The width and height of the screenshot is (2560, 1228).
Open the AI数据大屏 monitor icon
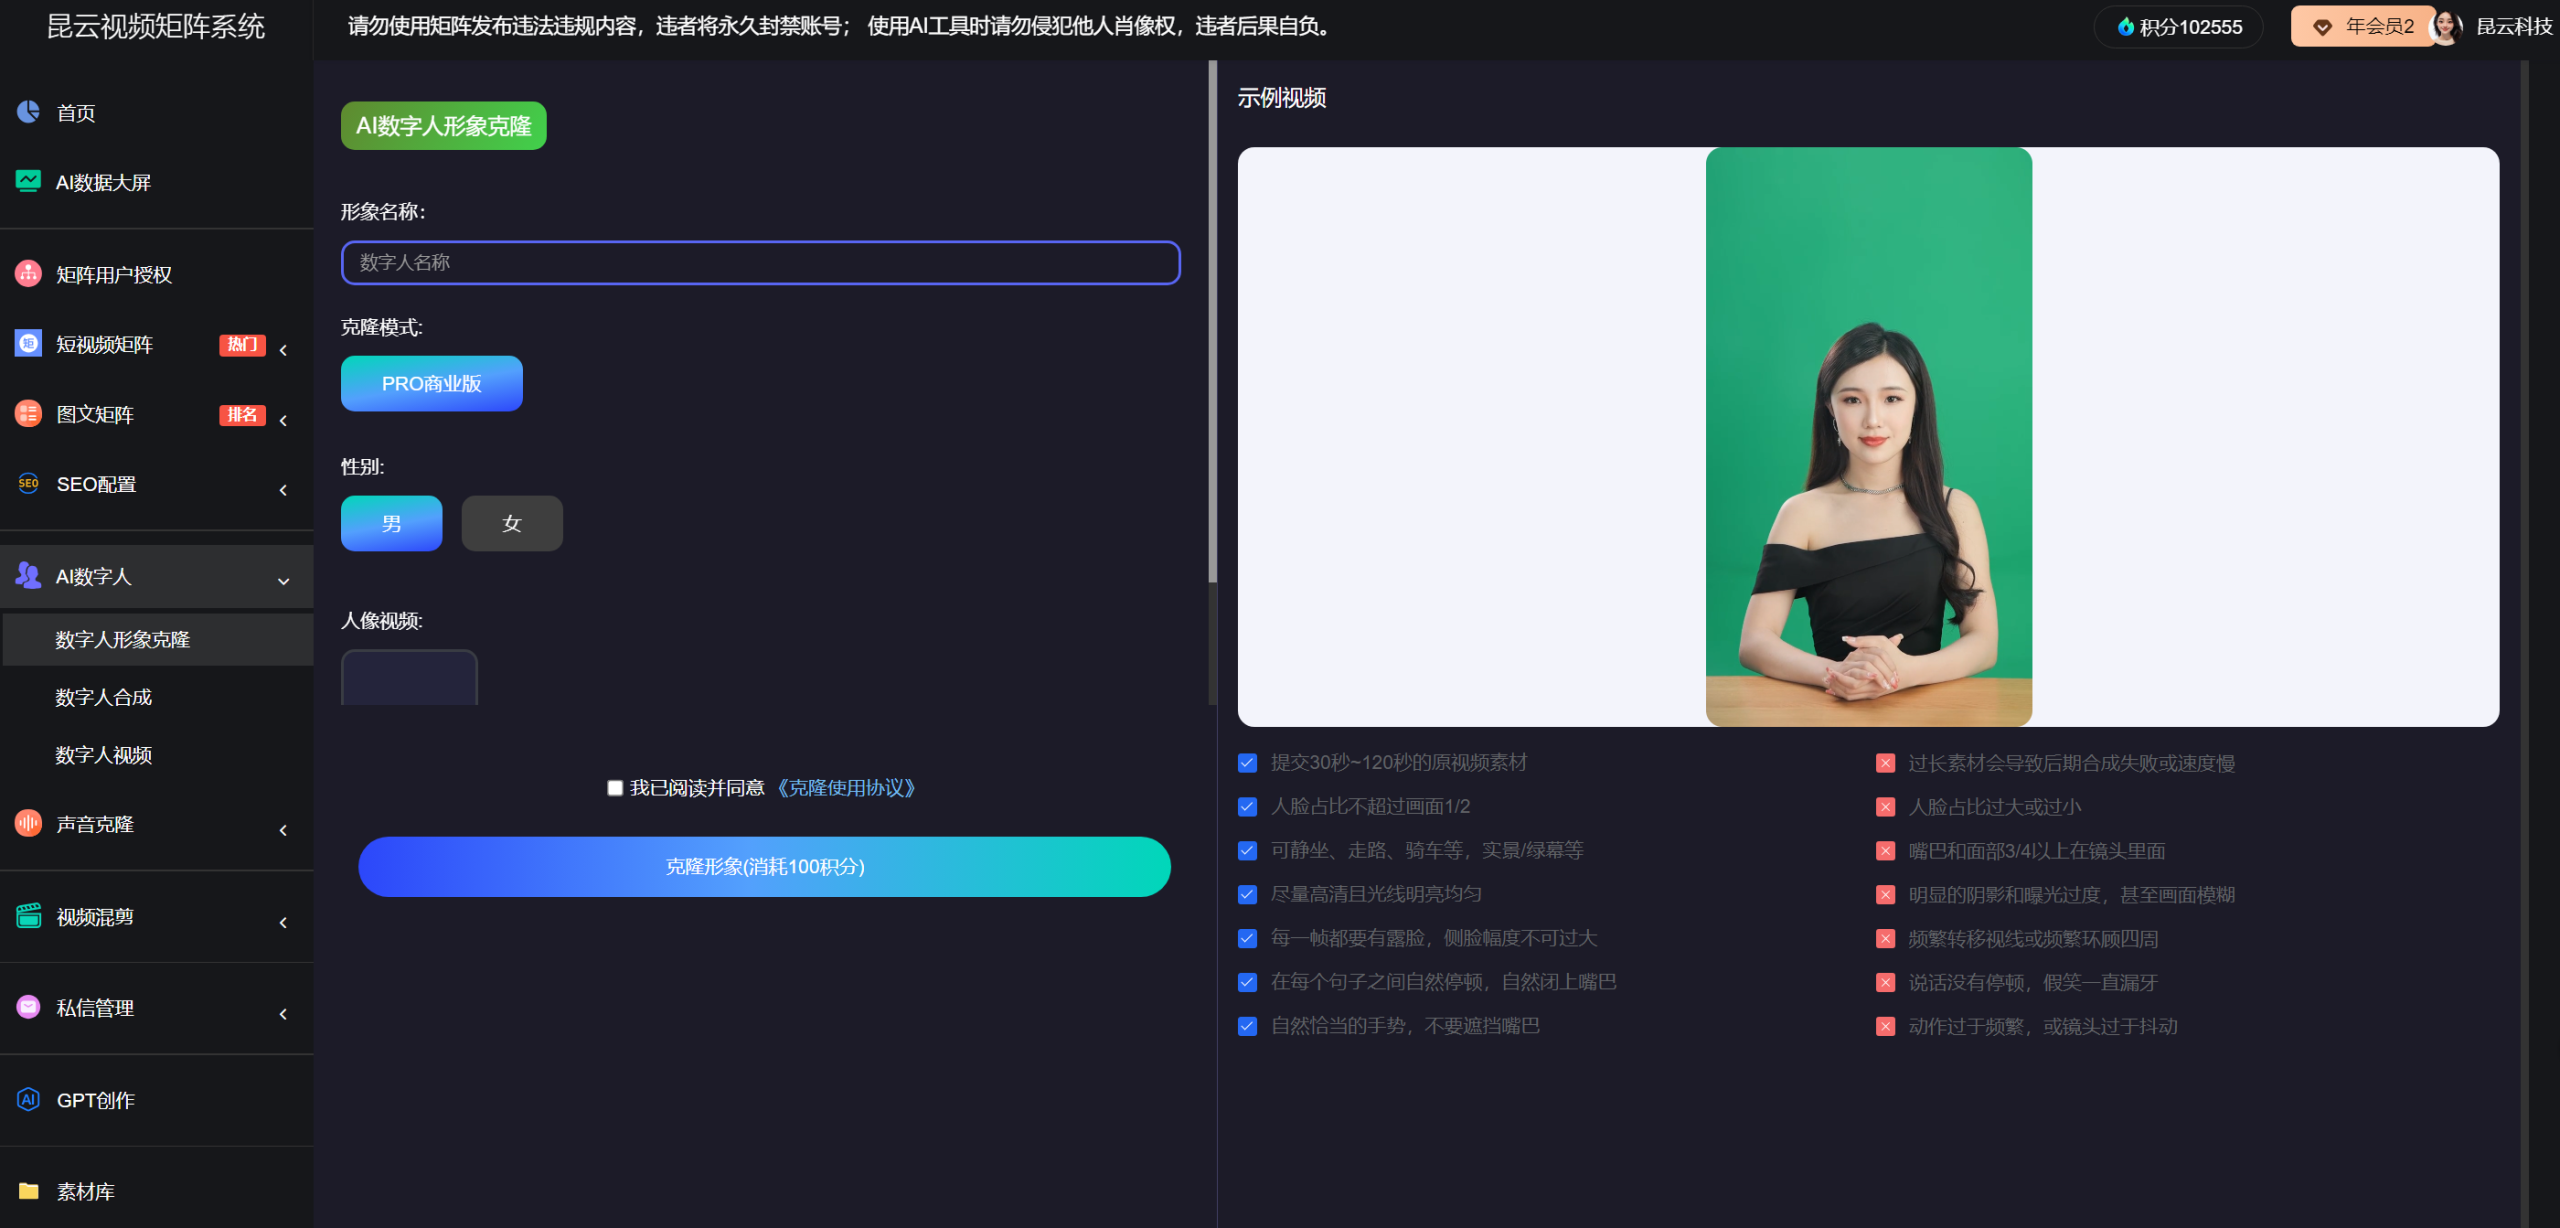coord(28,181)
